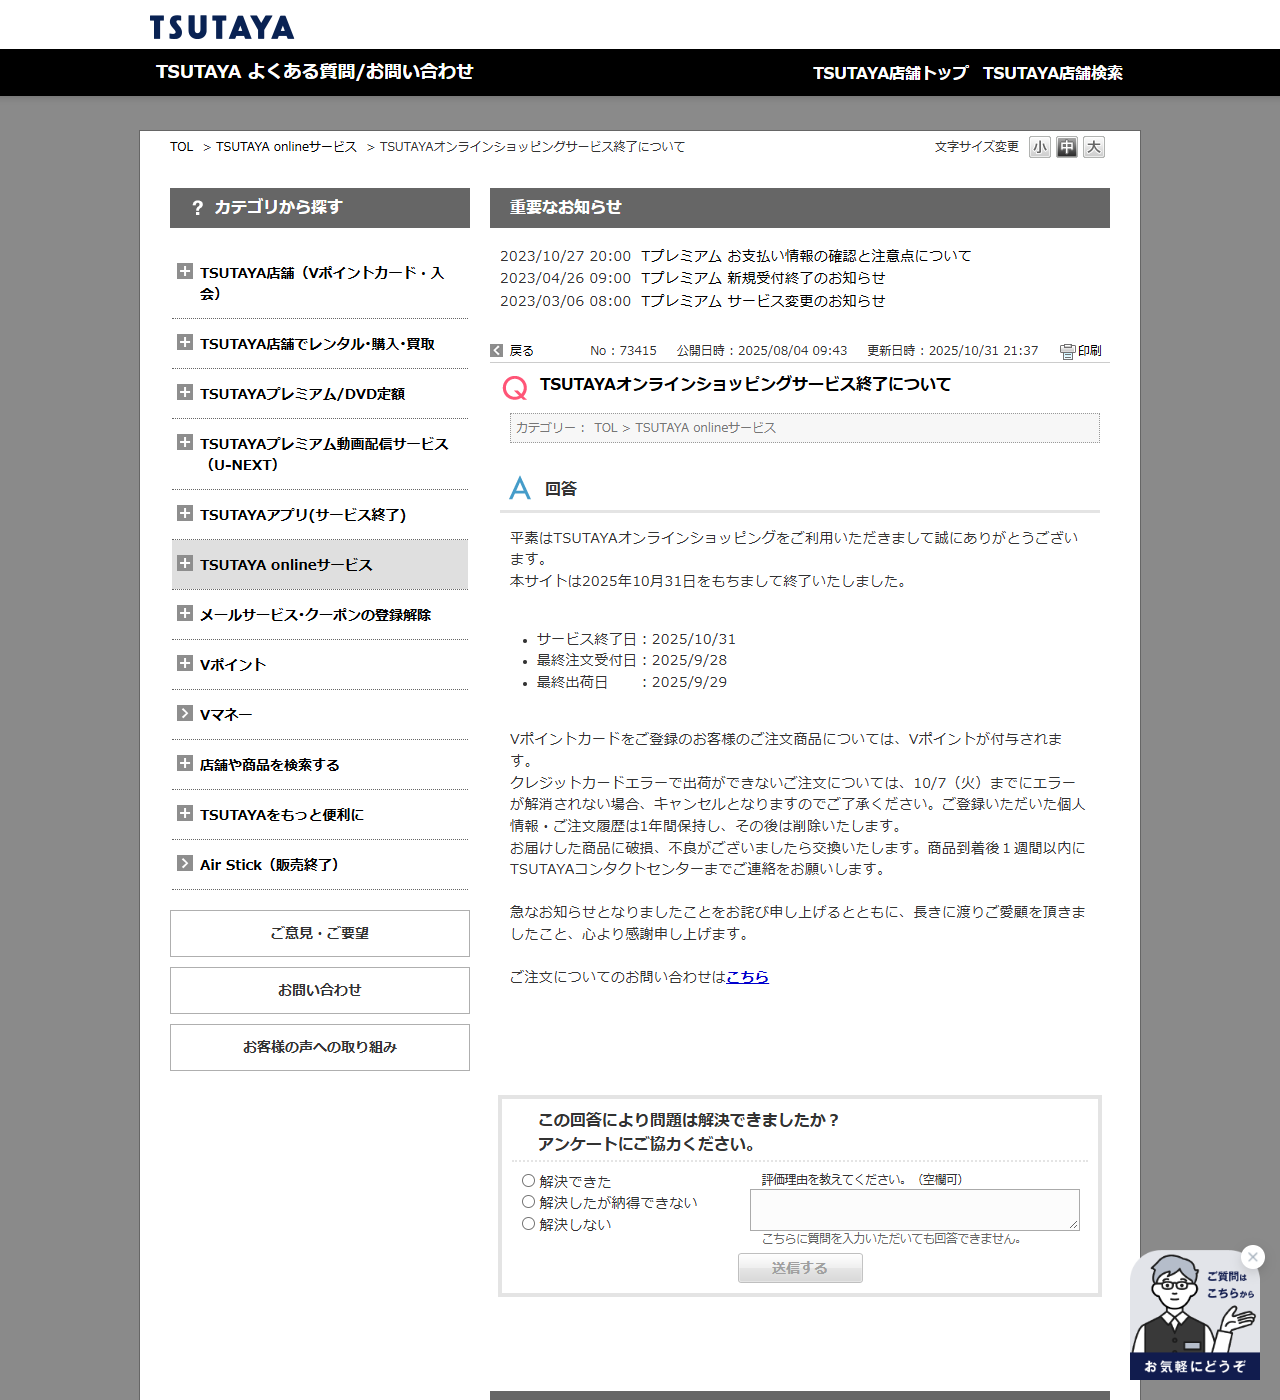Click TSUTAYA onlineサービス in top breadcrumb
1280x1400 pixels.
pos(286,147)
